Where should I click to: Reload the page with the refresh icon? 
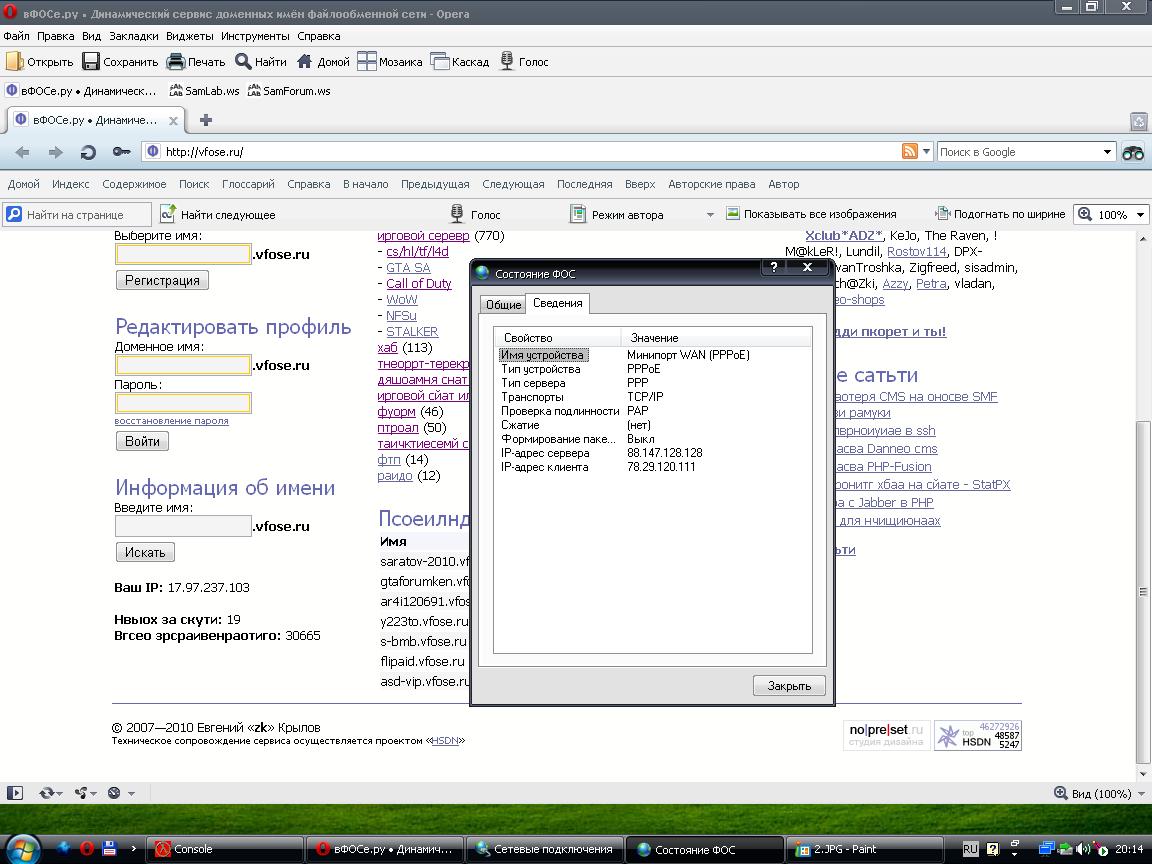(x=88, y=152)
